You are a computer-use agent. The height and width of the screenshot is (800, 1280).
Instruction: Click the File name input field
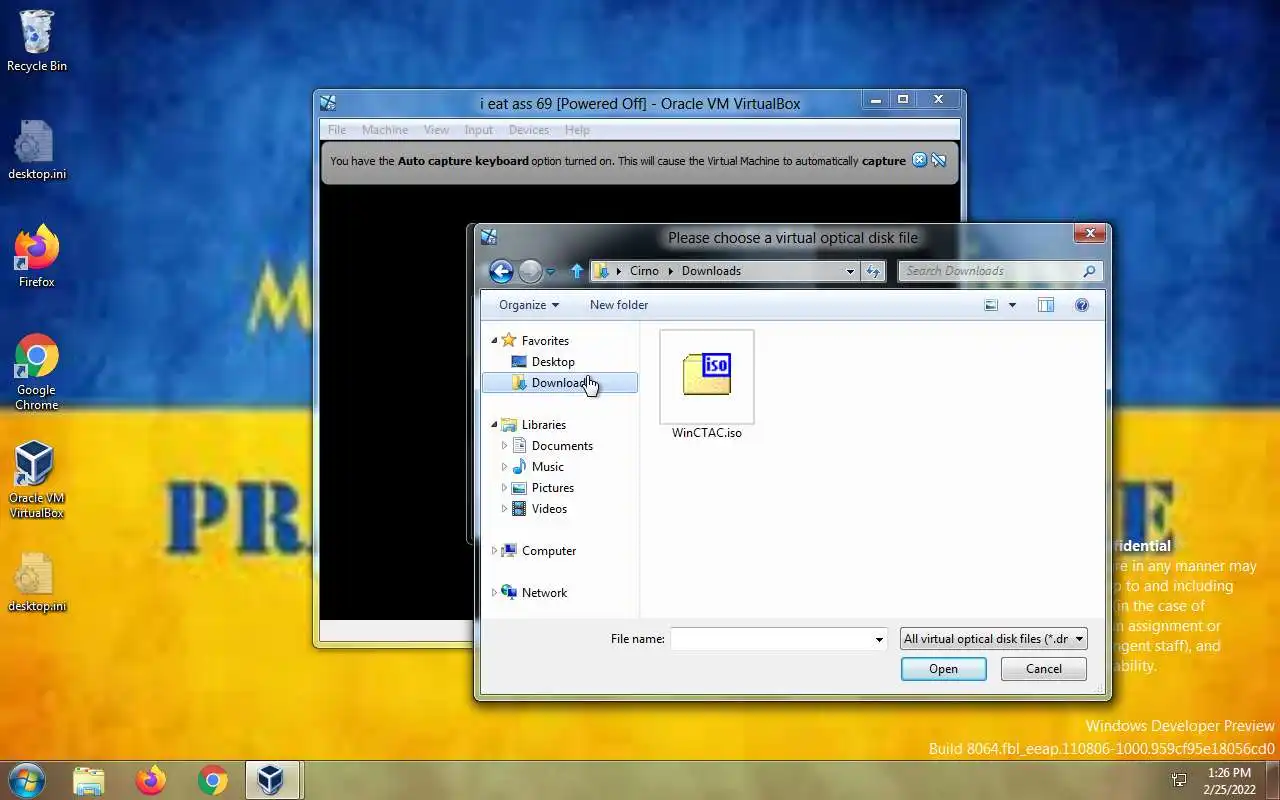click(771, 639)
